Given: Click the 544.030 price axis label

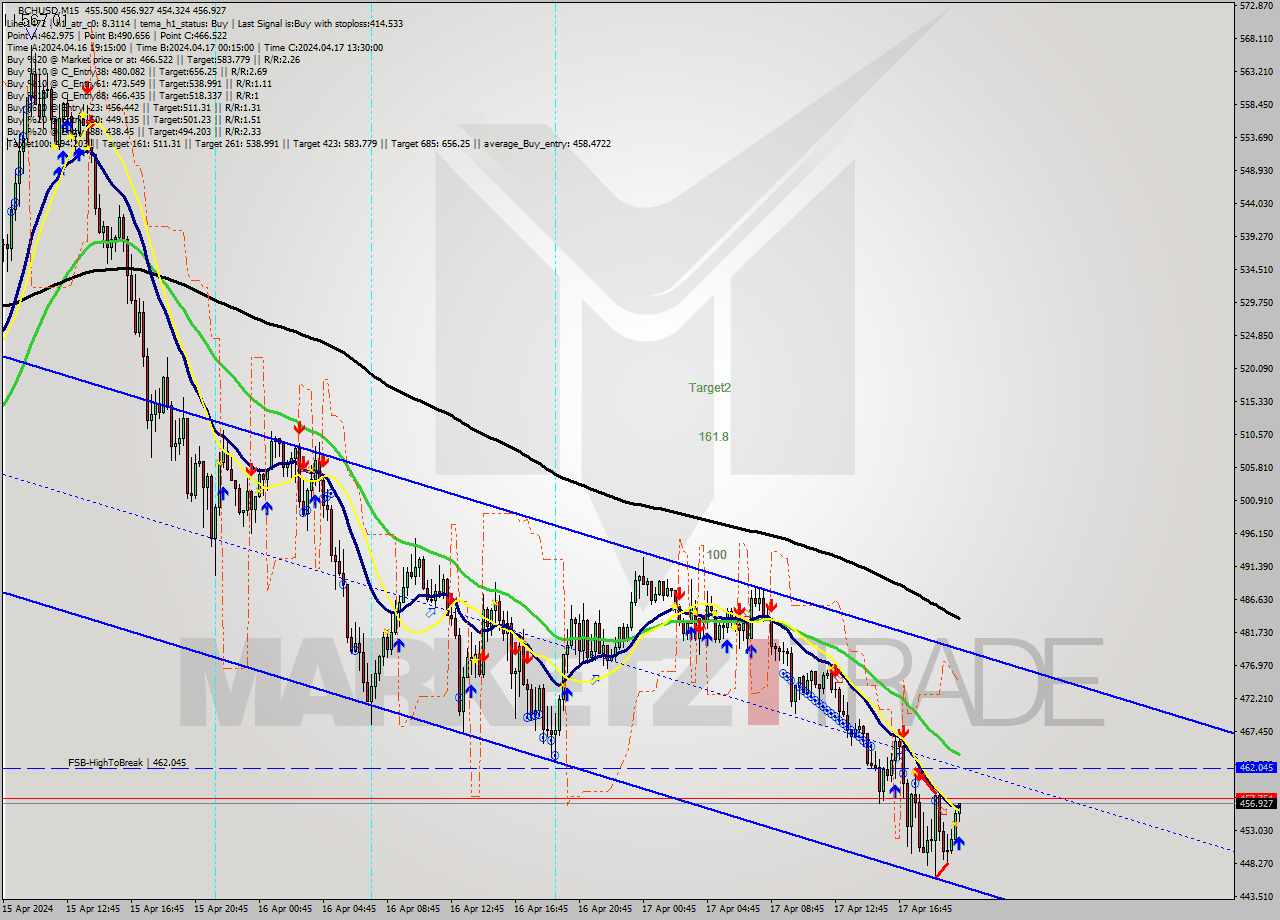Looking at the screenshot, I should coord(1256,203).
